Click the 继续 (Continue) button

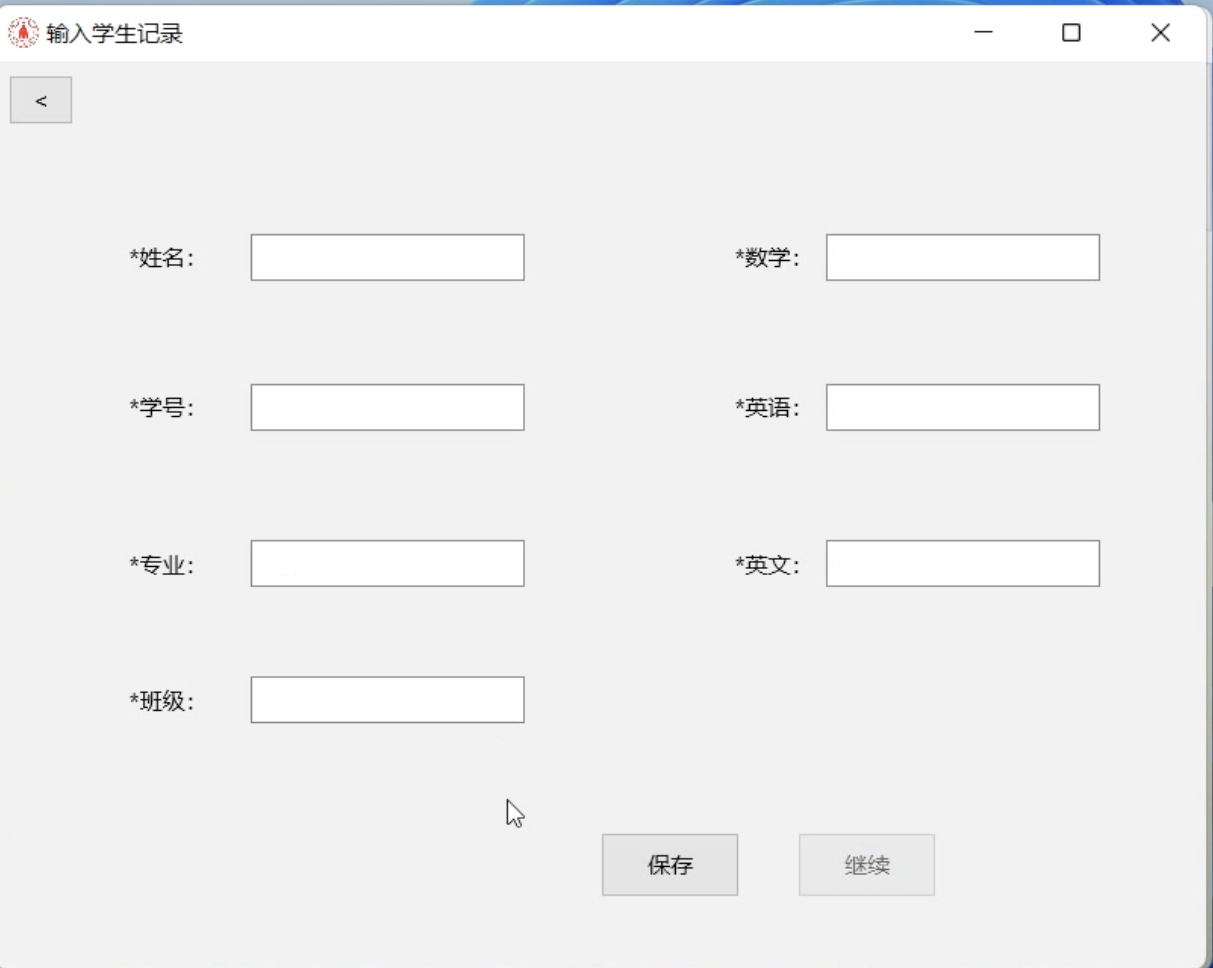[866, 864]
